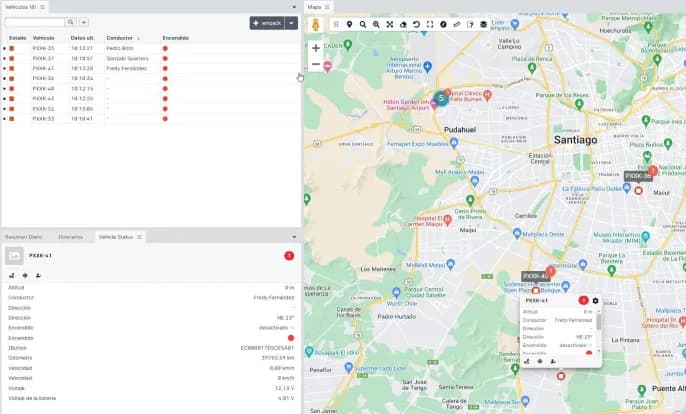
Task: Zoom out the map with minus button
Action: 316,64
